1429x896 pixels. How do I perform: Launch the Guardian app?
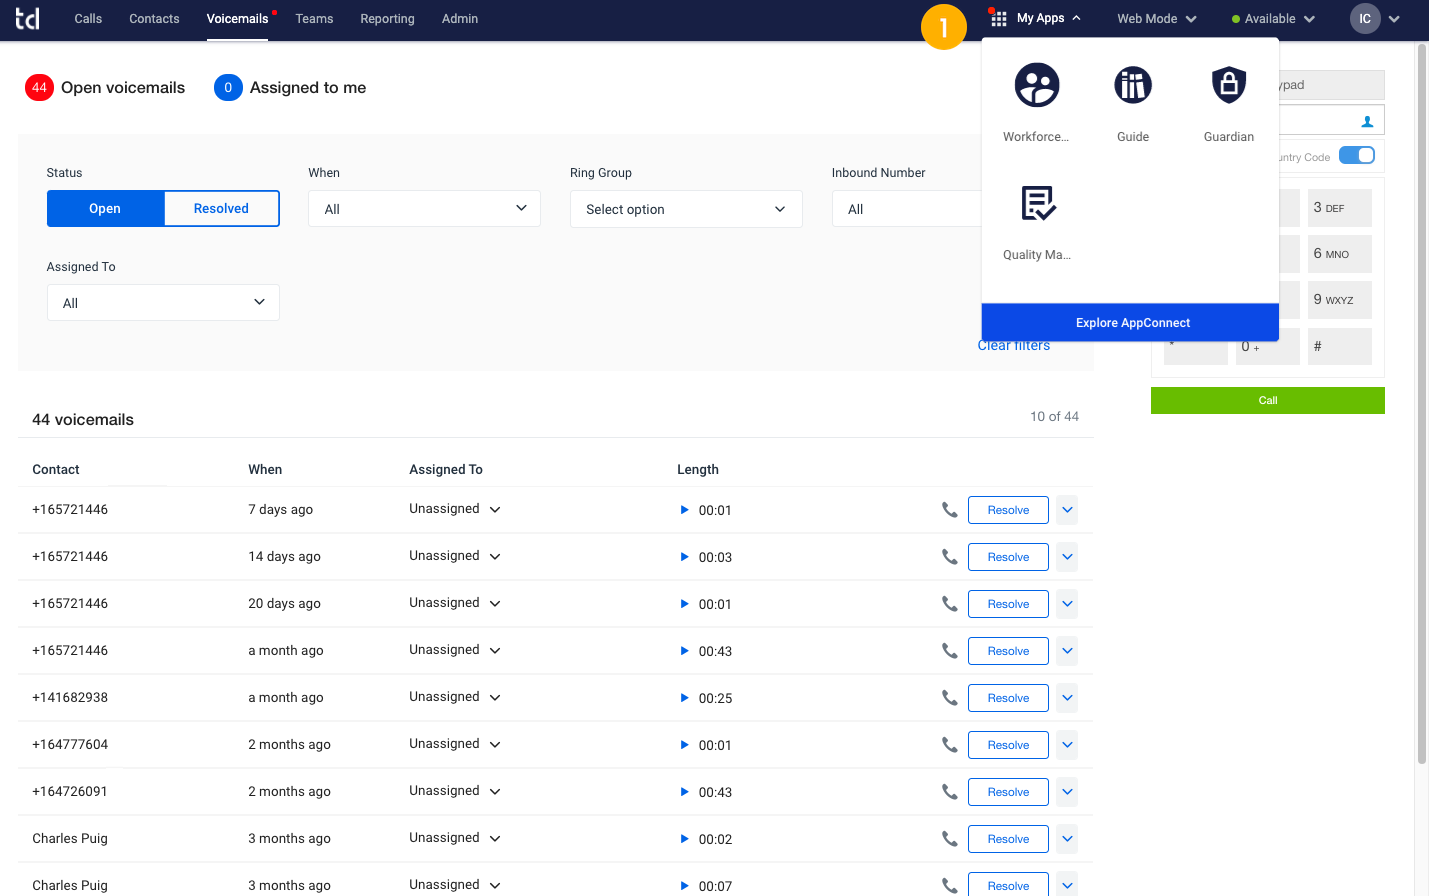coord(1229,85)
